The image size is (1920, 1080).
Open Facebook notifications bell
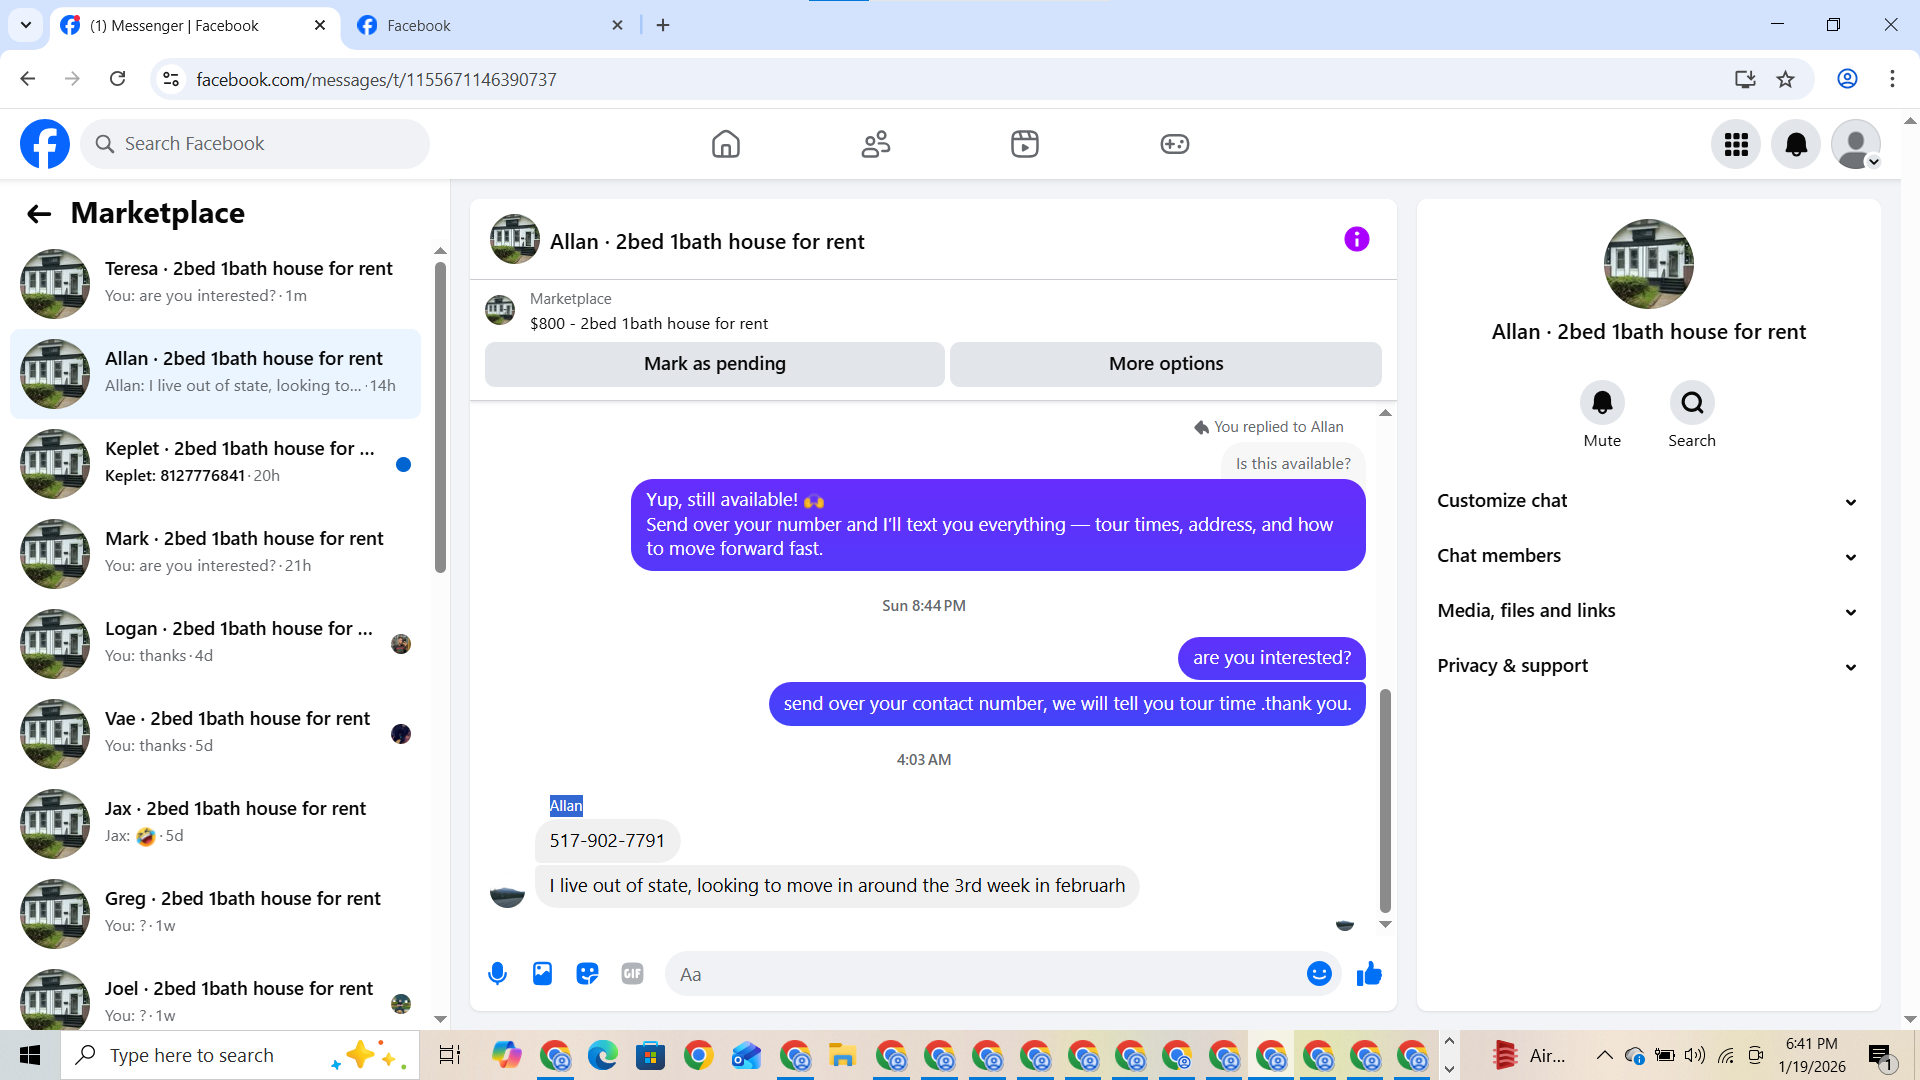(x=1796, y=144)
